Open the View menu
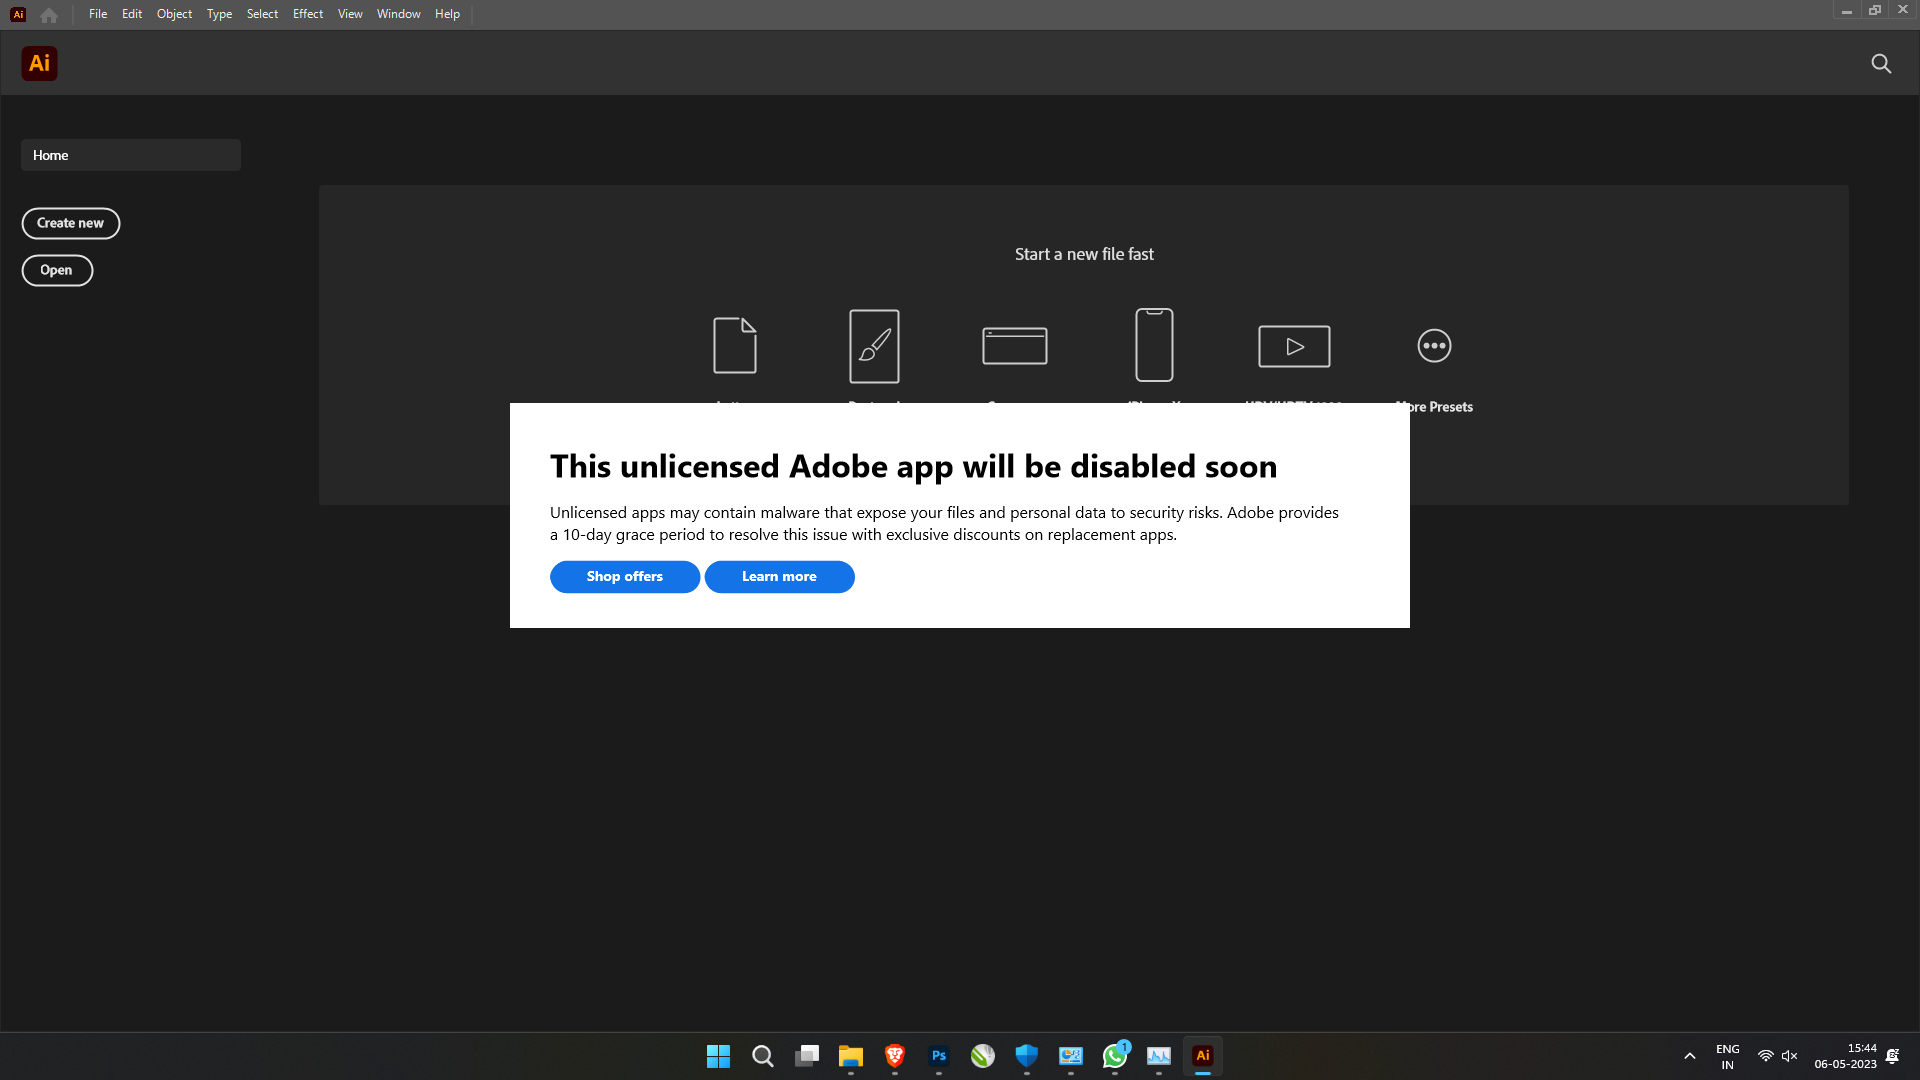 [x=350, y=14]
